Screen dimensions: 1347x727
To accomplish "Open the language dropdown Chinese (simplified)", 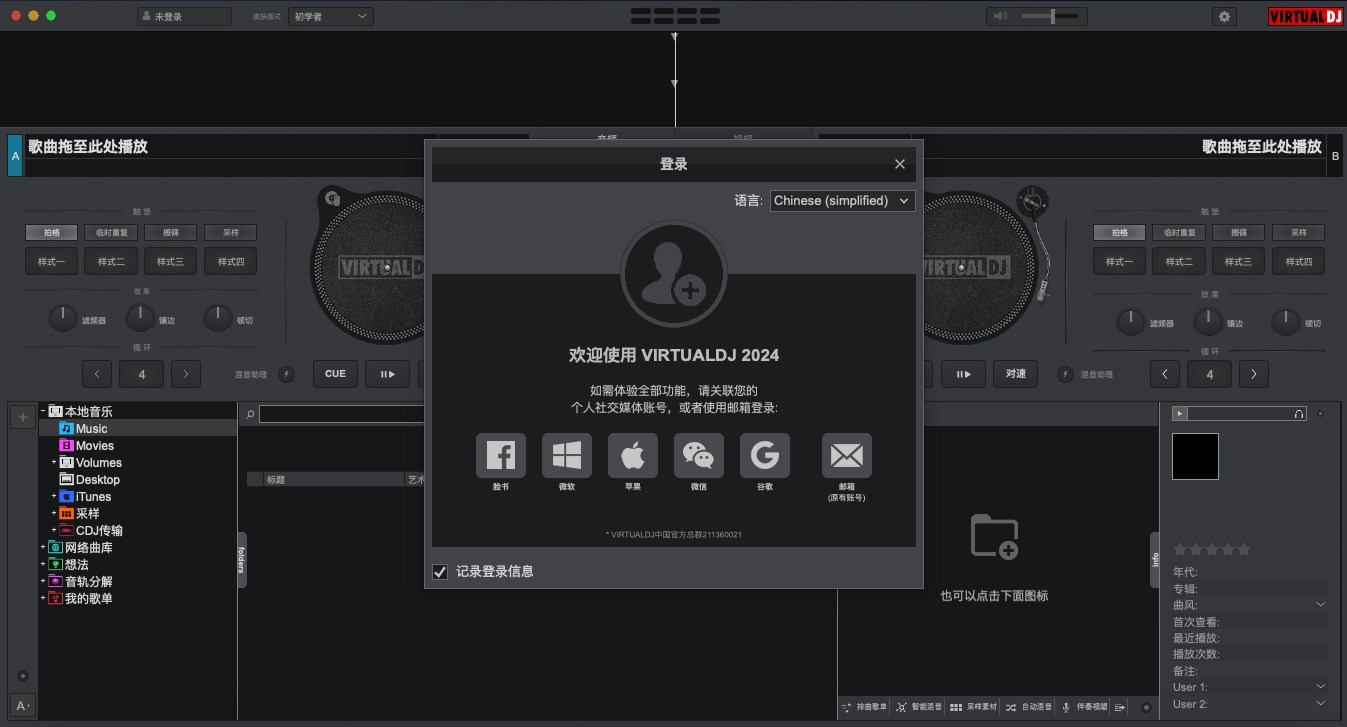I will 842,200.
